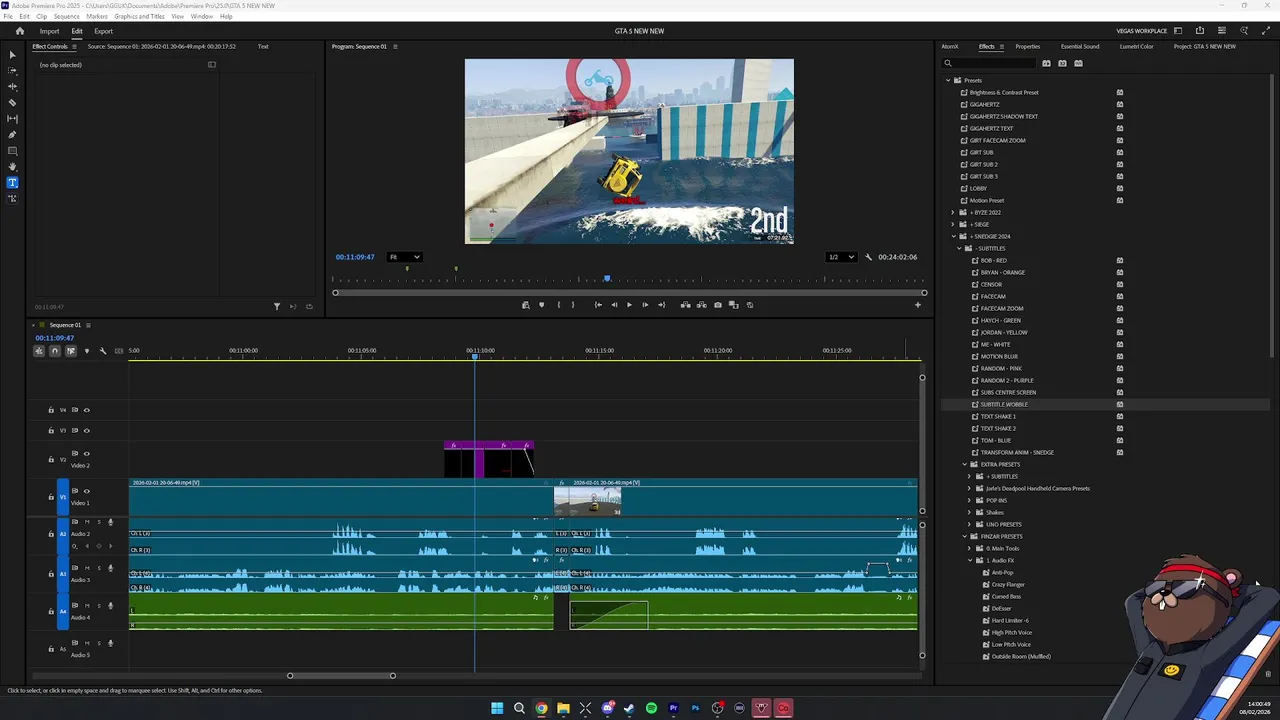1280x720 pixels.
Task: Click the Lift button
Action: (685, 305)
